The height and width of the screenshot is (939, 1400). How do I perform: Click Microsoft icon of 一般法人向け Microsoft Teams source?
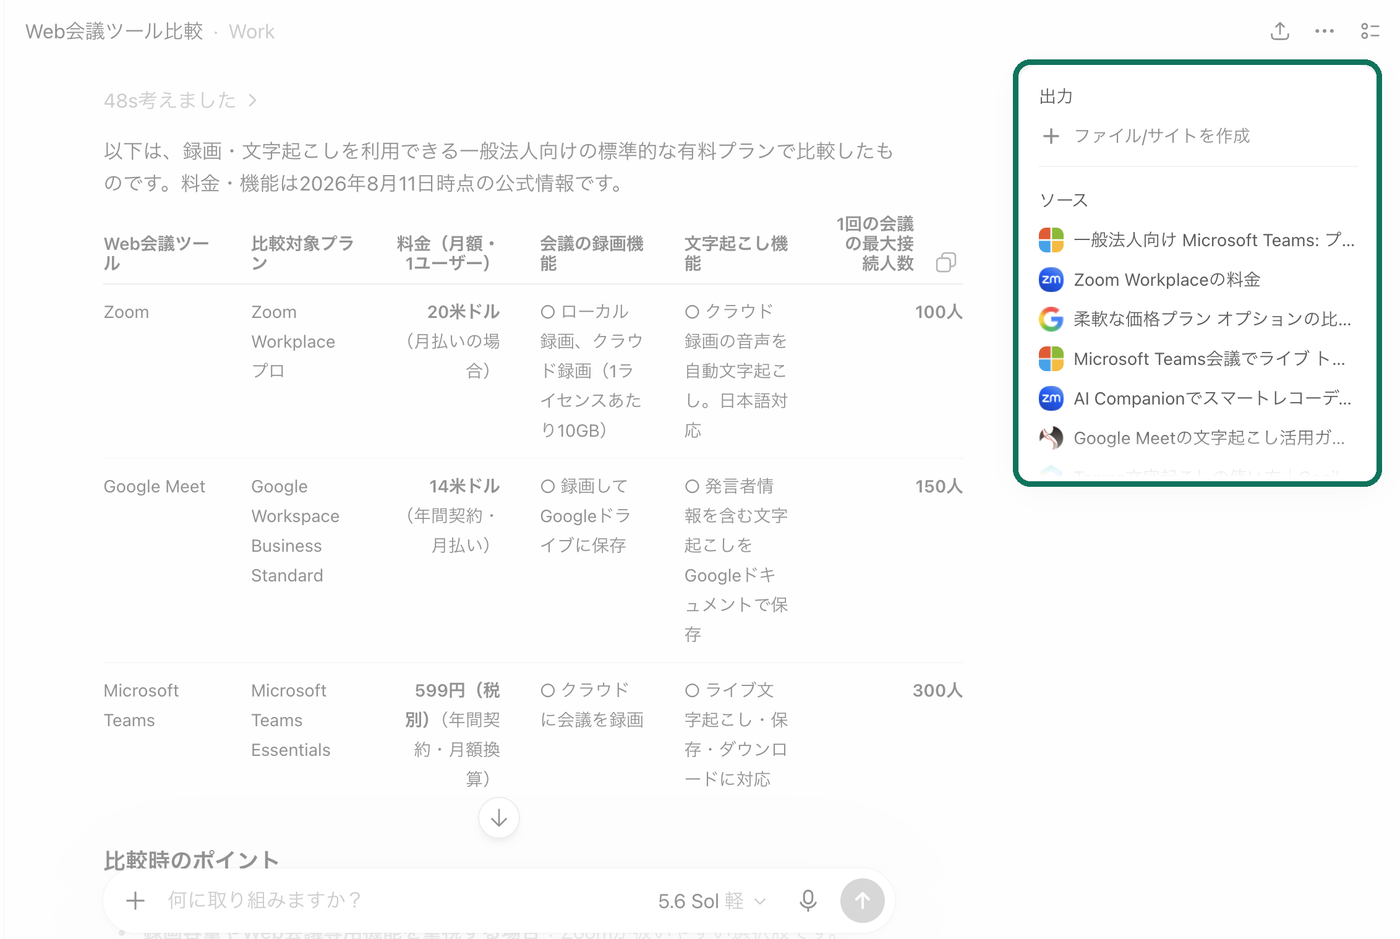[1051, 240]
